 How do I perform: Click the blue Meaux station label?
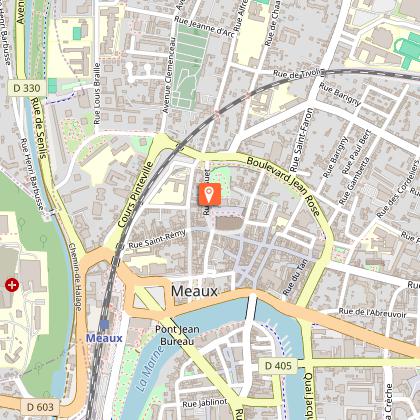pyautogui.click(x=104, y=338)
